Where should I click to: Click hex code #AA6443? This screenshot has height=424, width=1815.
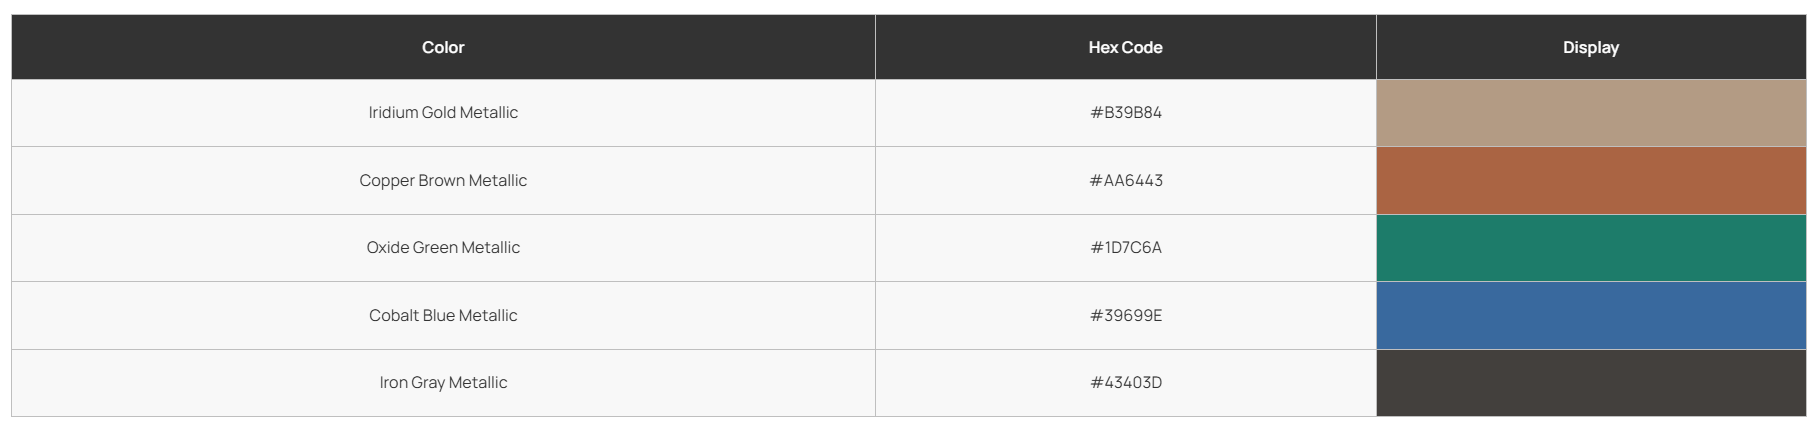pyautogui.click(x=1126, y=181)
